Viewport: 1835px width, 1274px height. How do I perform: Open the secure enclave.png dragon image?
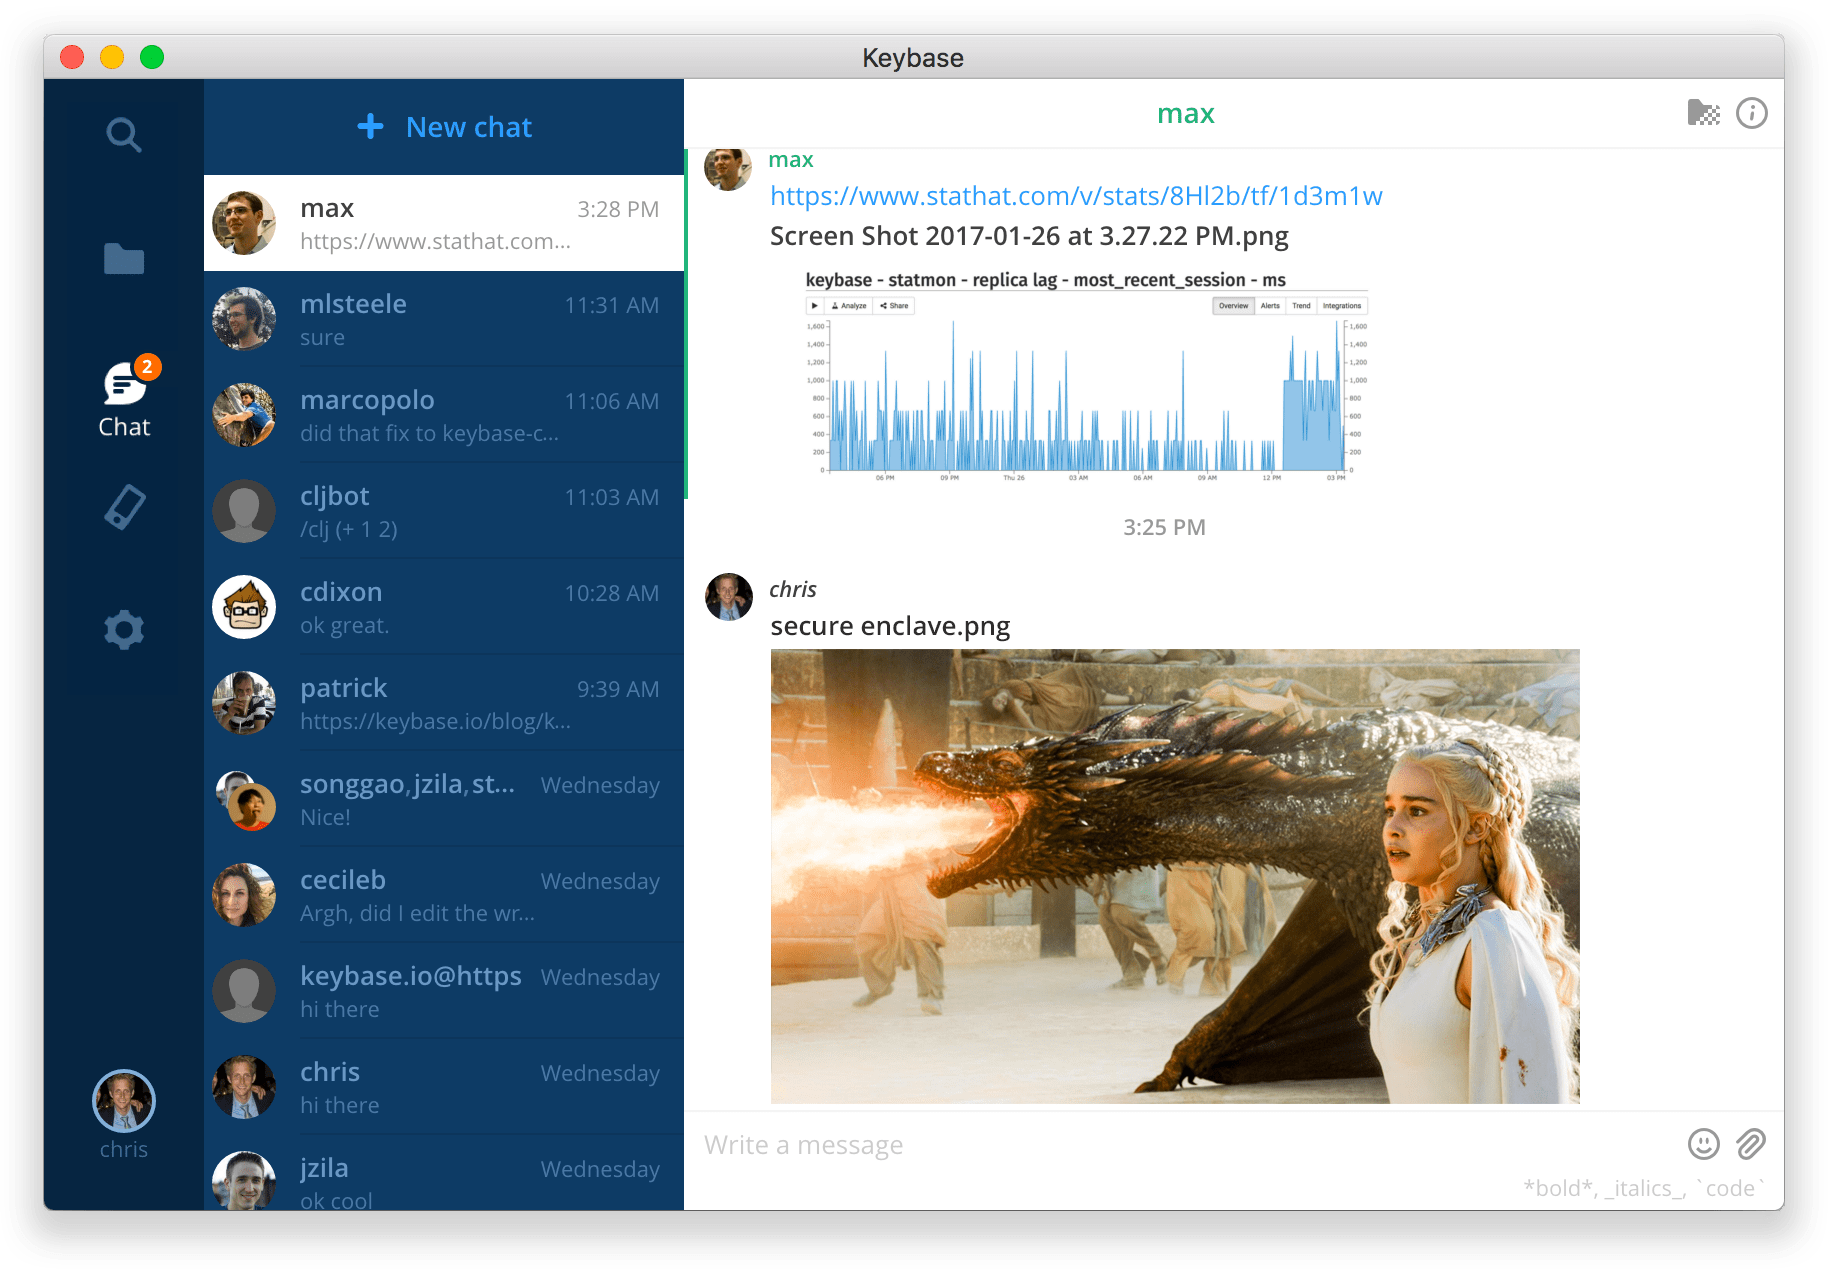1175,876
